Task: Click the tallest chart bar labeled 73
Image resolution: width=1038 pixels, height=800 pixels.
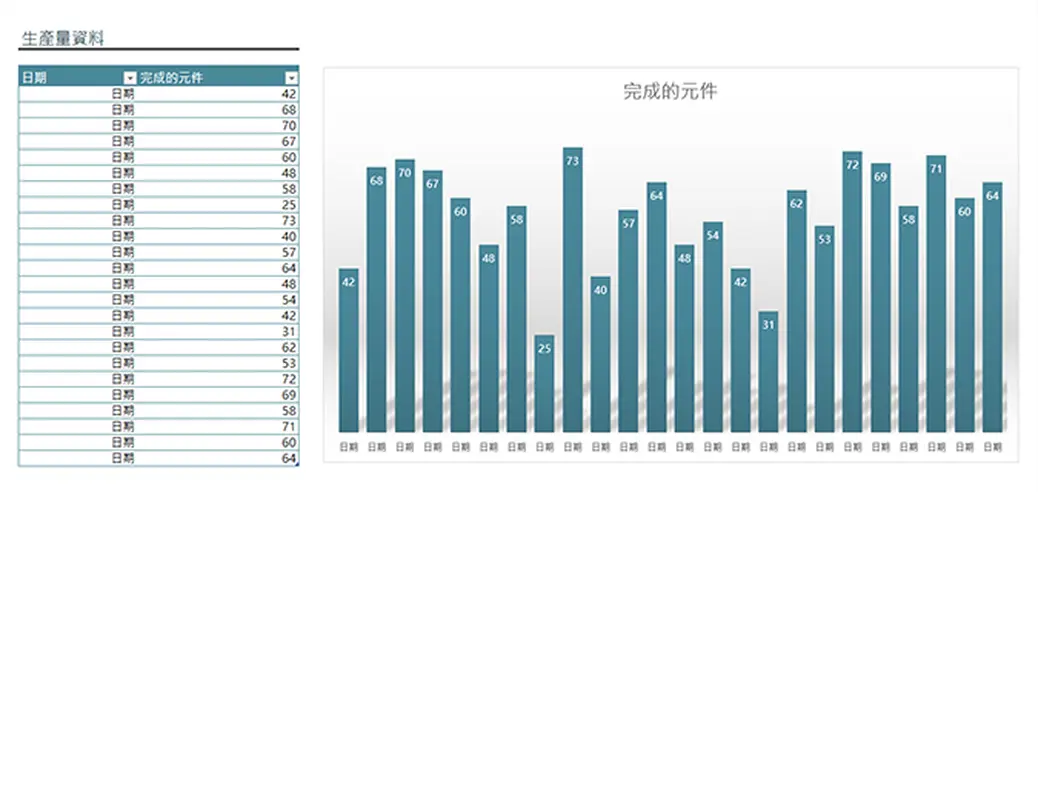Action: point(572,290)
